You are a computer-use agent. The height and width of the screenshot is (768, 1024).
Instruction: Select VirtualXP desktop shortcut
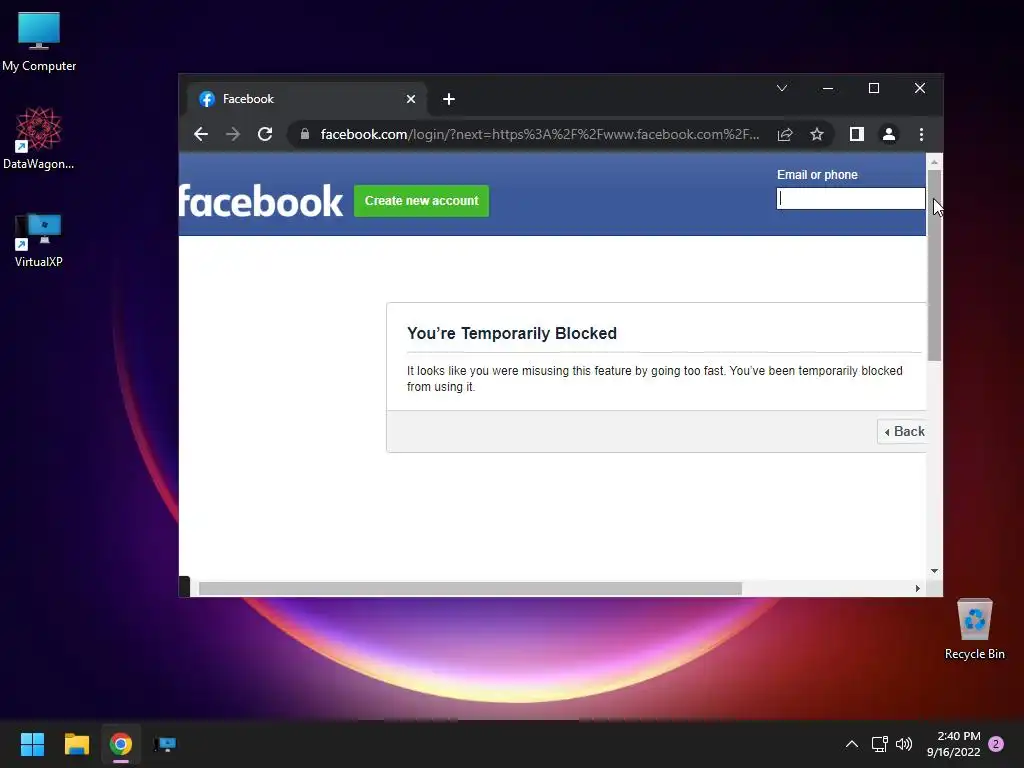[39, 240]
